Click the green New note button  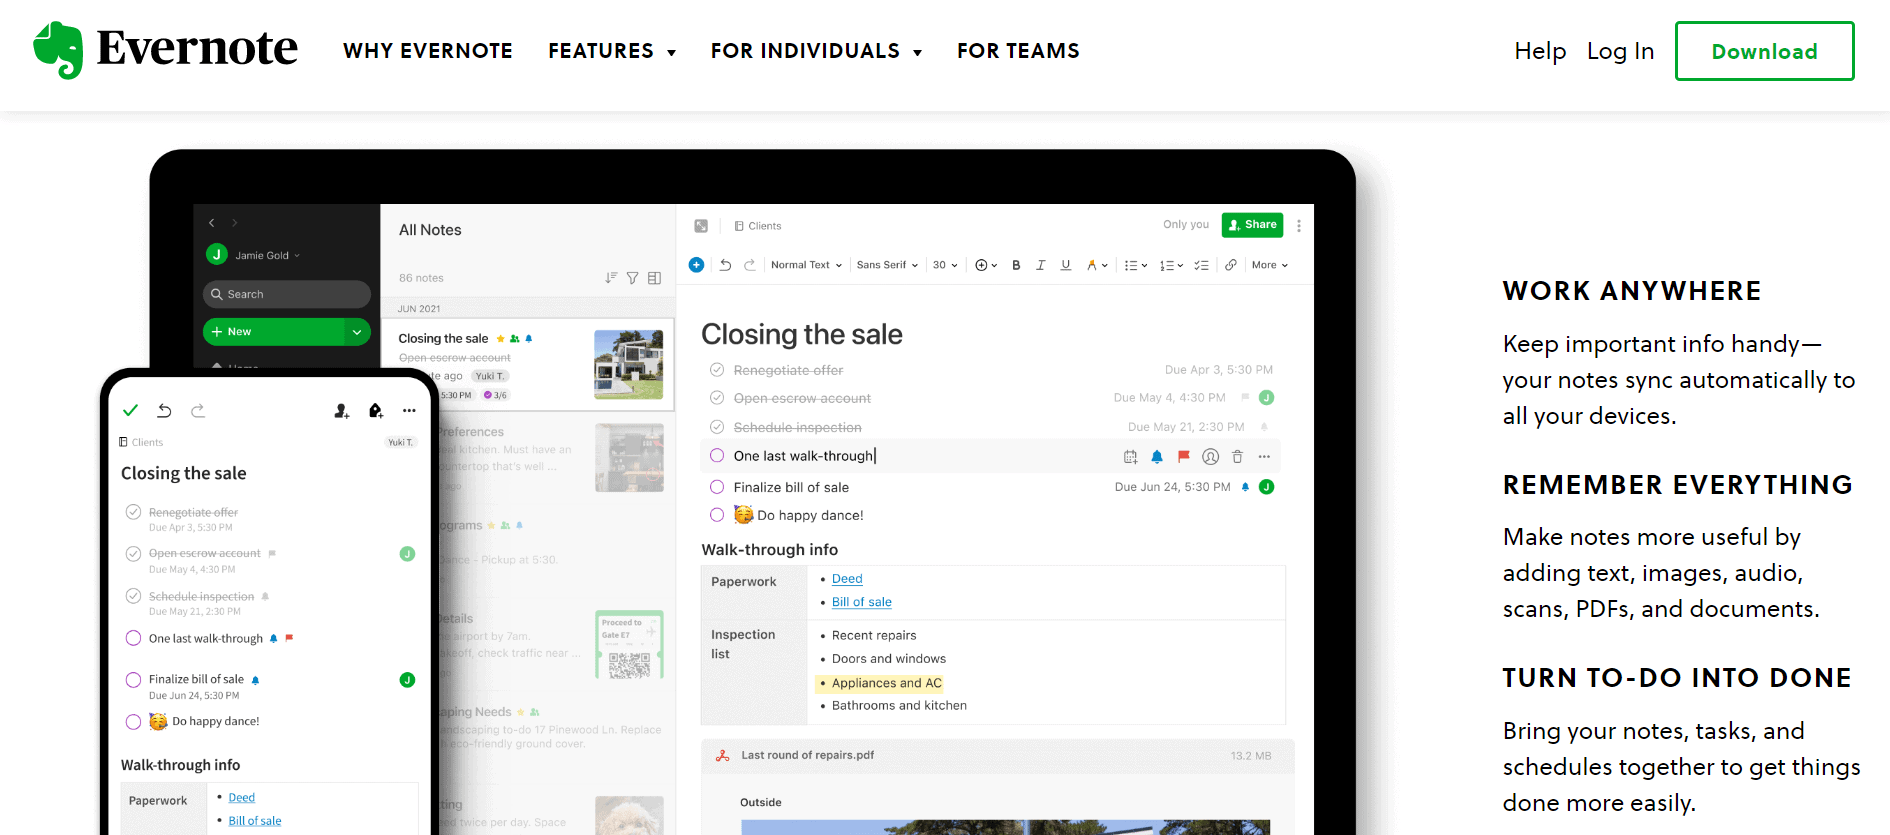273,332
